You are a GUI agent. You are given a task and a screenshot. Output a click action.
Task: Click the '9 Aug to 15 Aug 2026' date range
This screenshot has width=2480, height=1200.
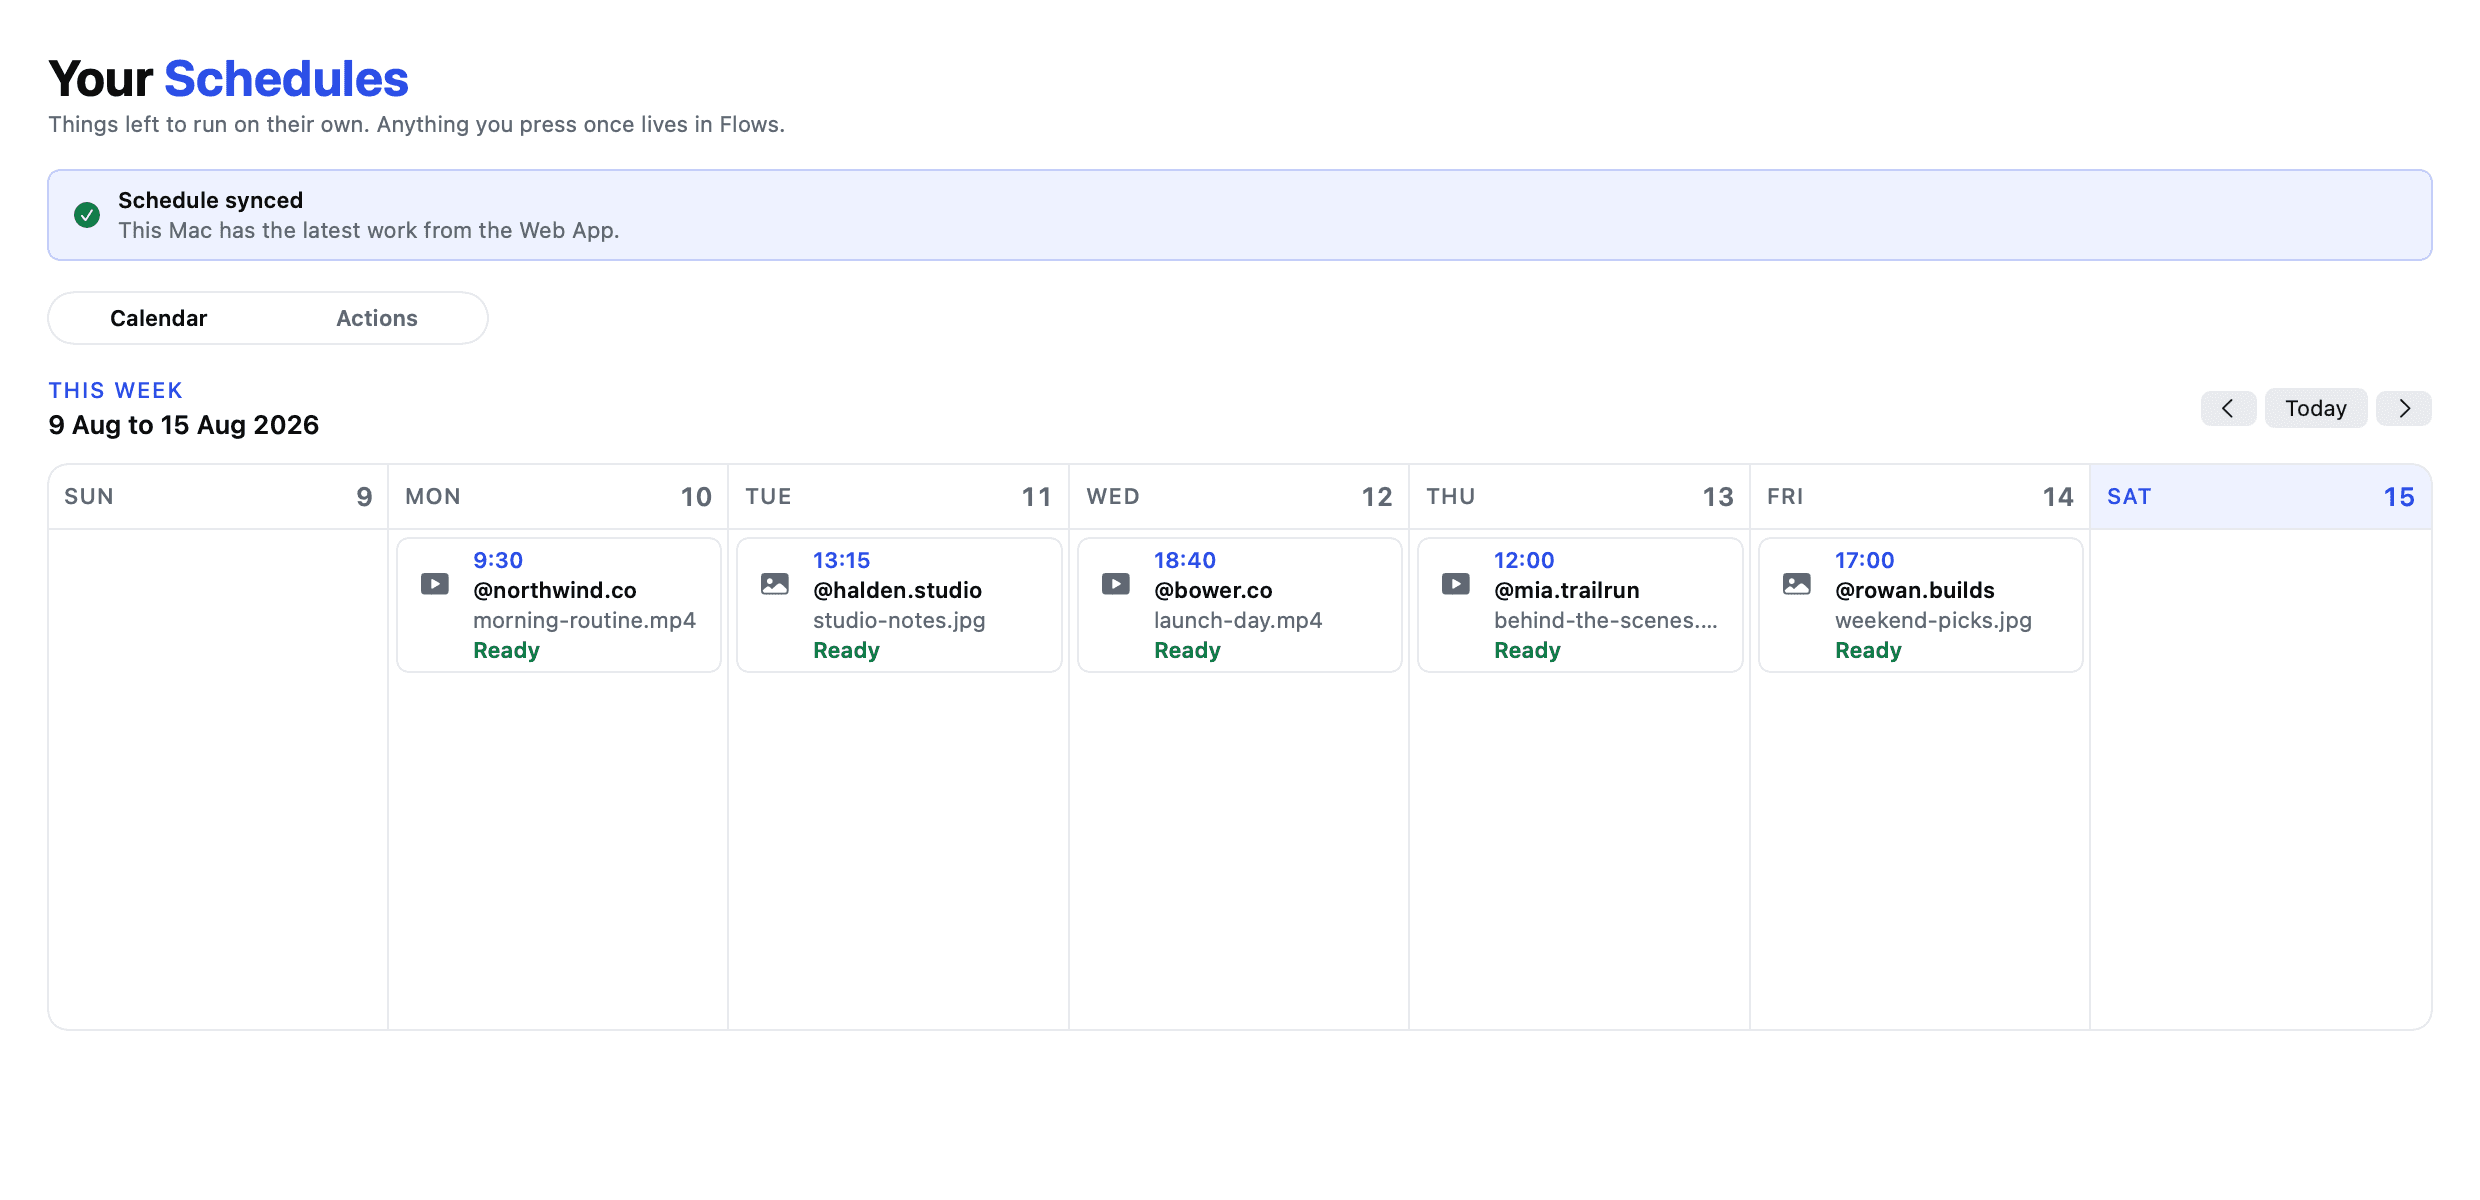[184, 425]
